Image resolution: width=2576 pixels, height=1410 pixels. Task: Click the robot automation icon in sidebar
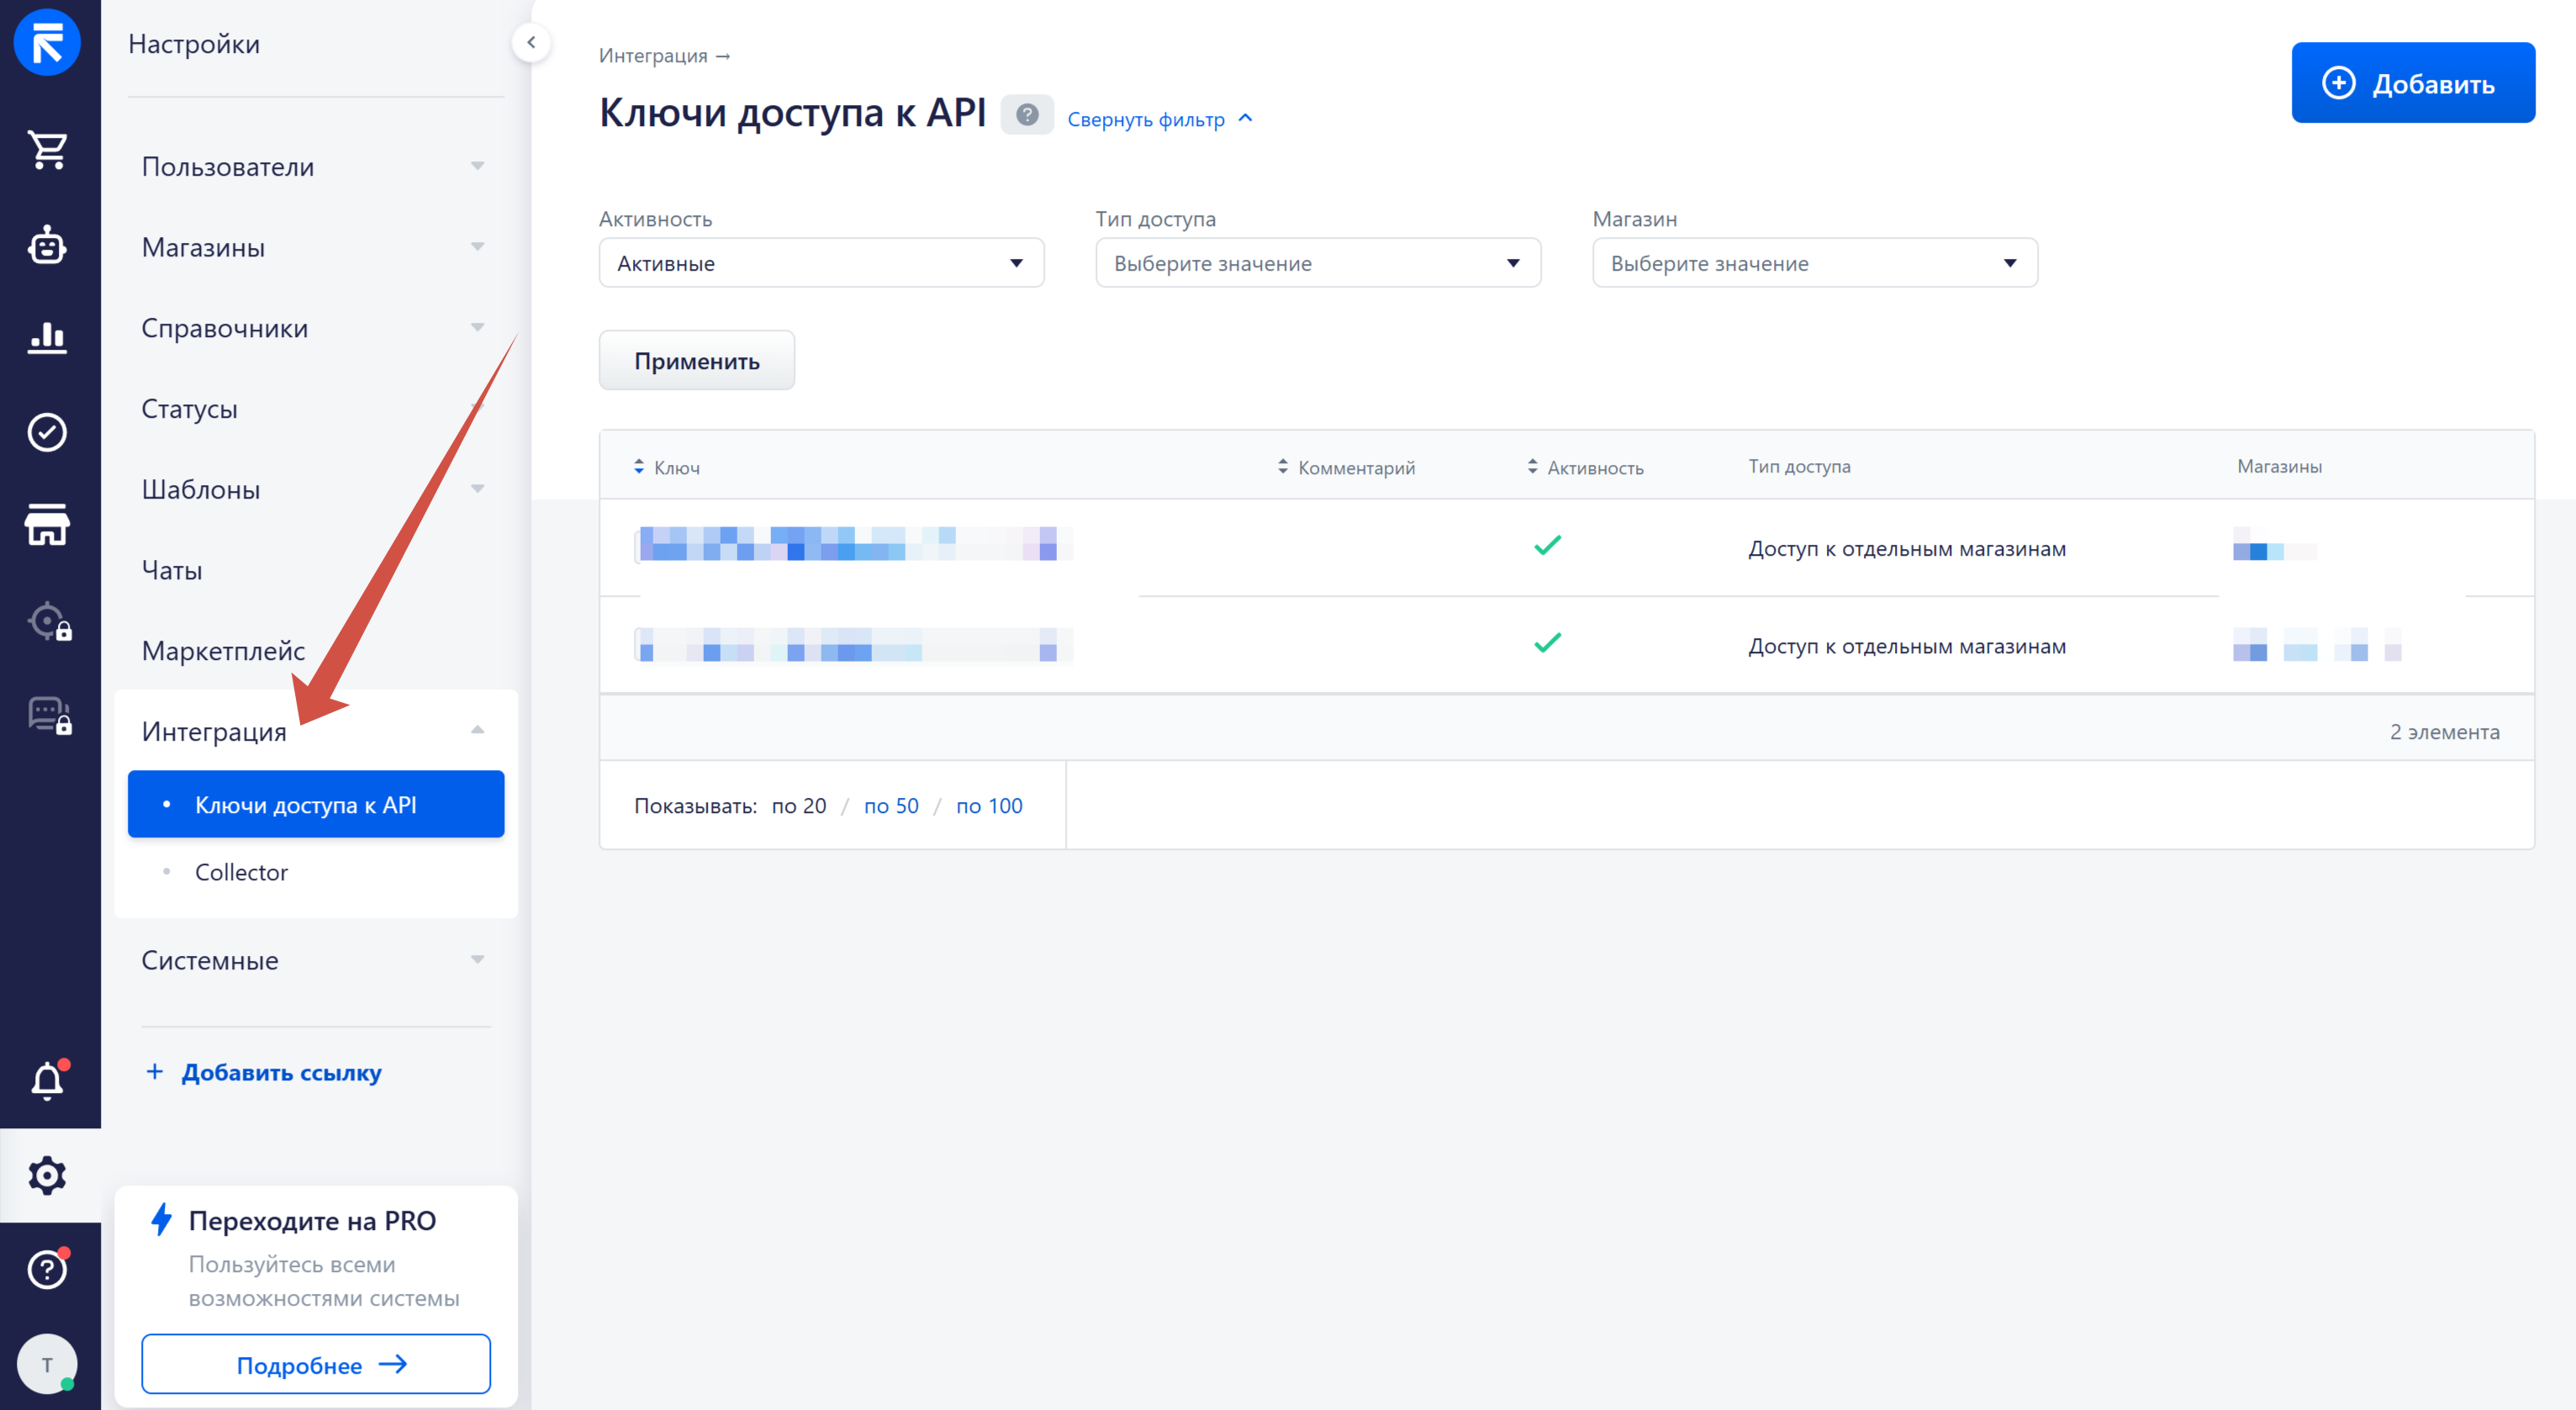[x=47, y=245]
